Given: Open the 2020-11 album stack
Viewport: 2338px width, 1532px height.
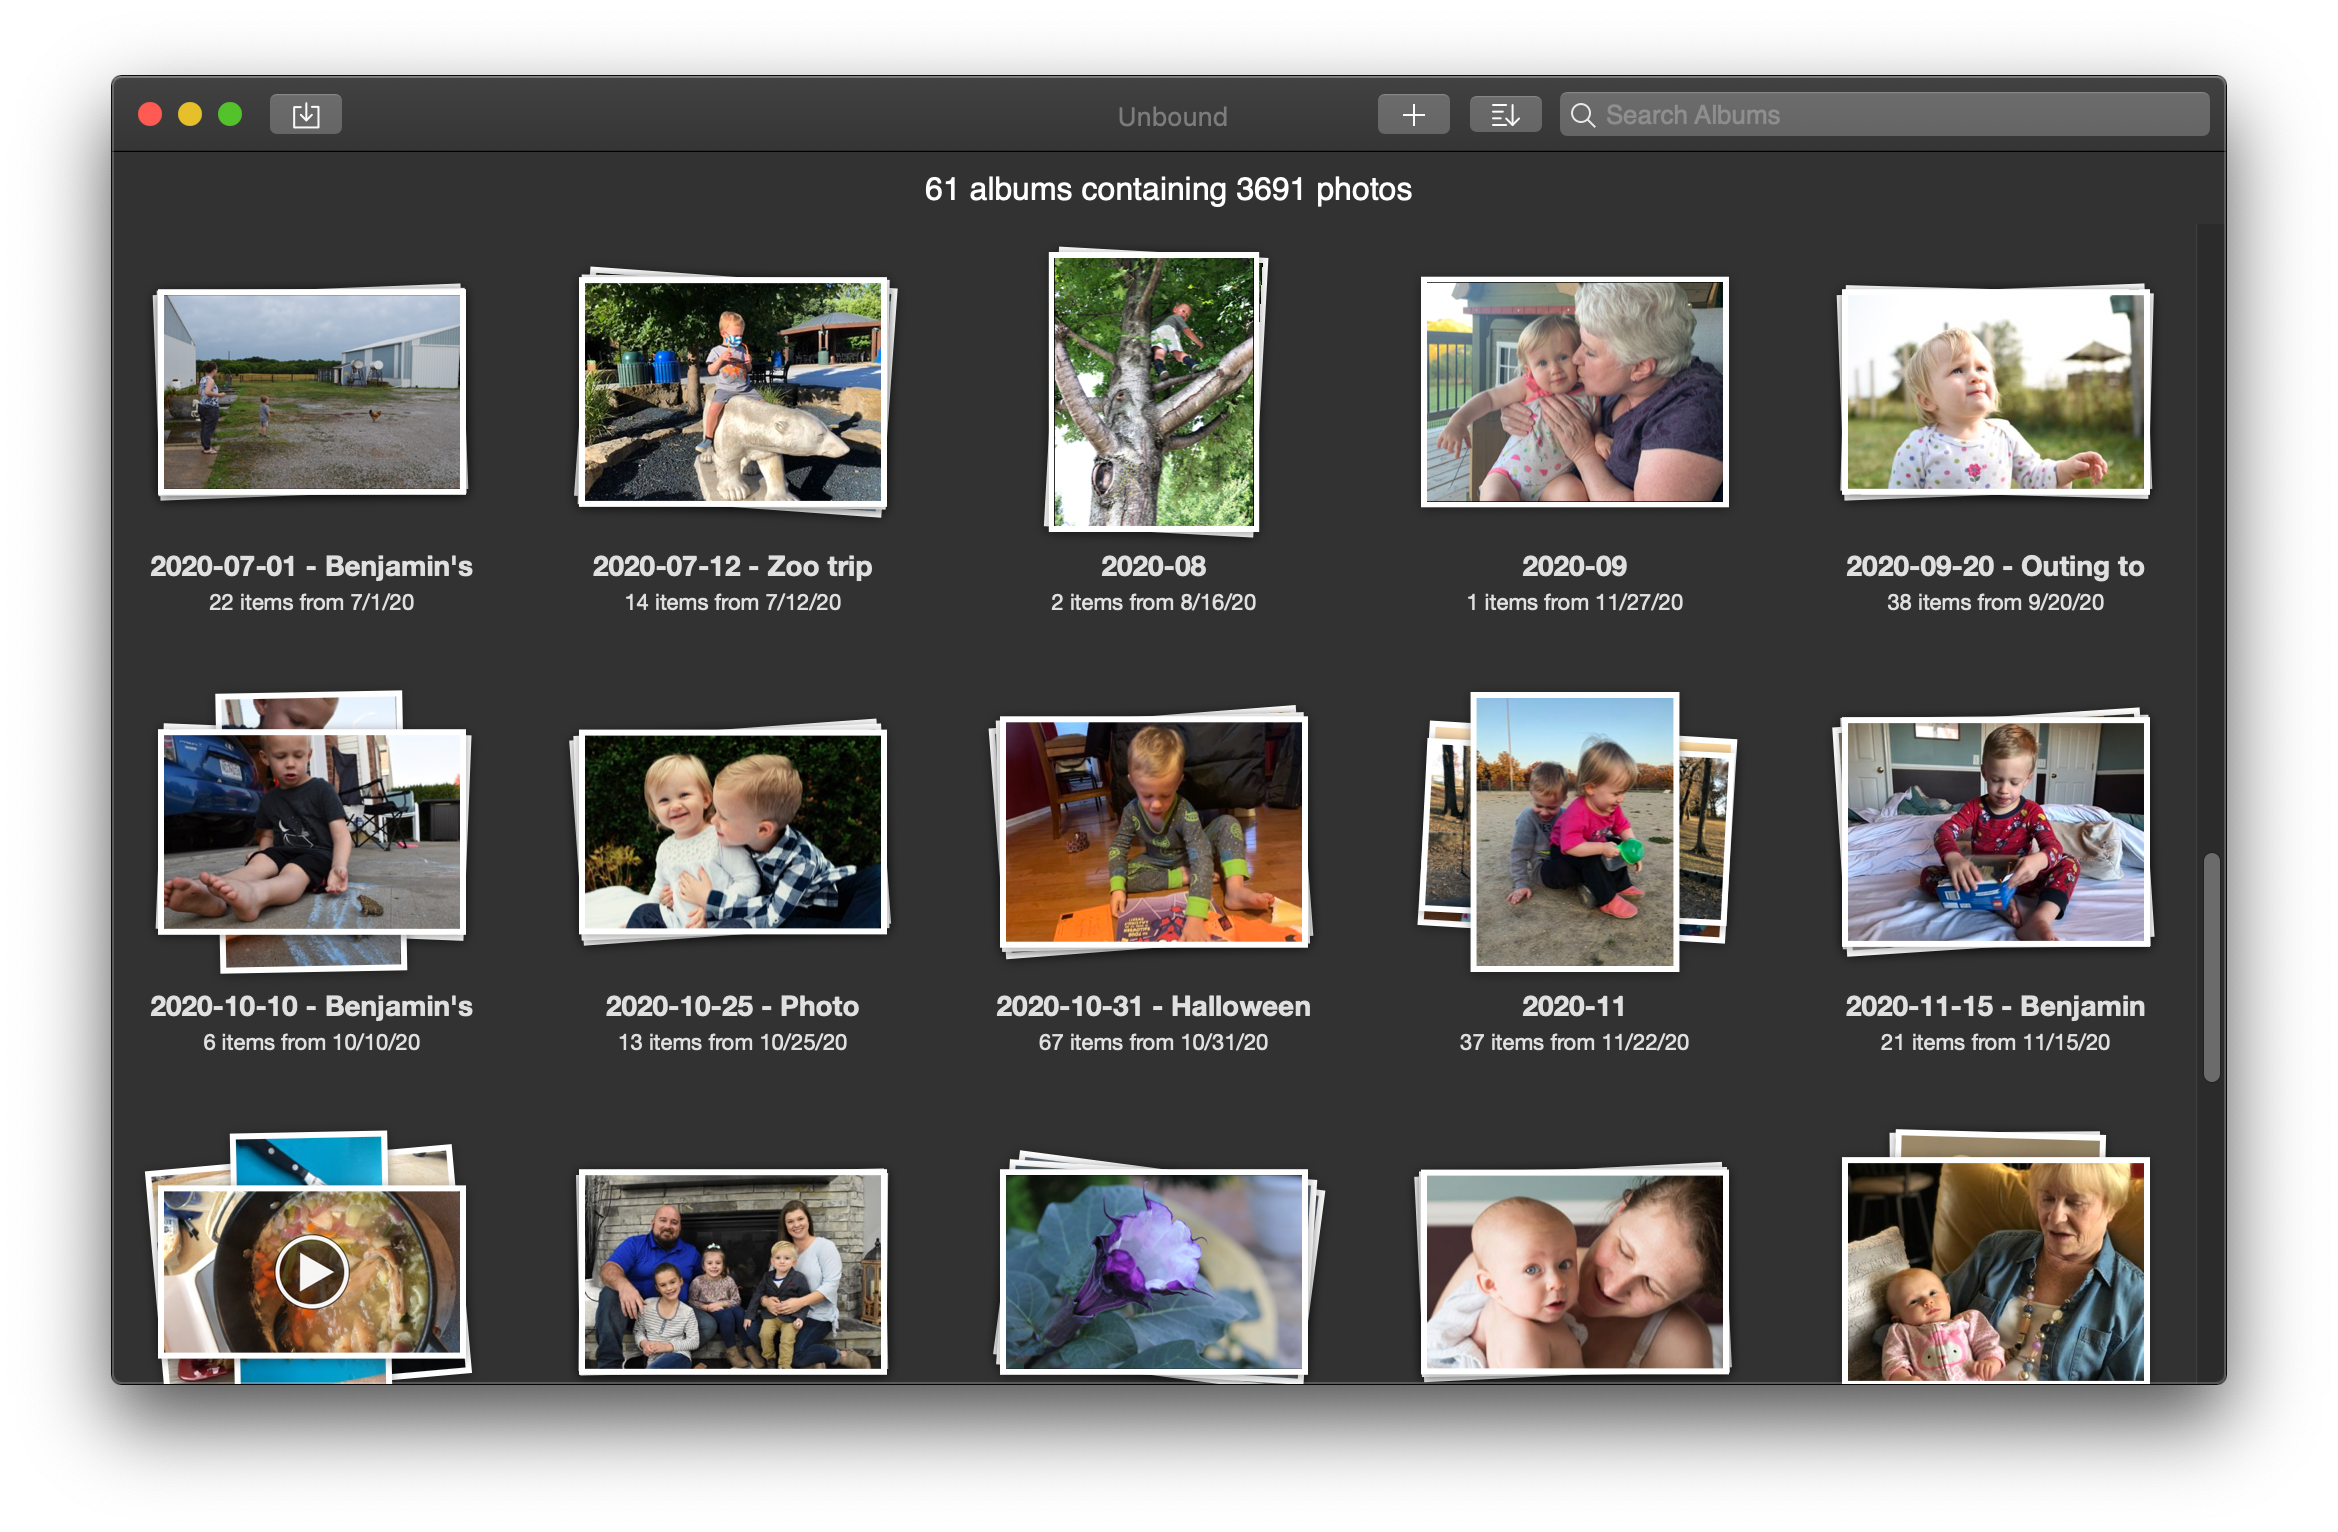Looking at the screenshot, I should [1574, 831].
